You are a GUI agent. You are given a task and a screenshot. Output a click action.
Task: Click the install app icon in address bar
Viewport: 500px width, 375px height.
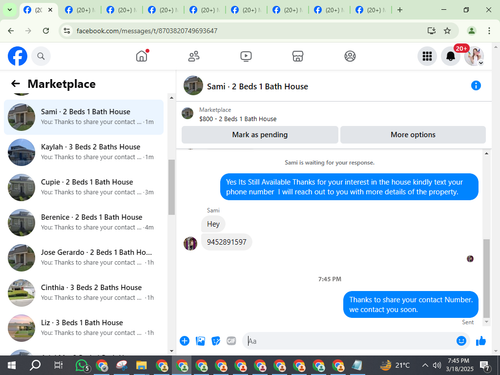pos(431,31)
